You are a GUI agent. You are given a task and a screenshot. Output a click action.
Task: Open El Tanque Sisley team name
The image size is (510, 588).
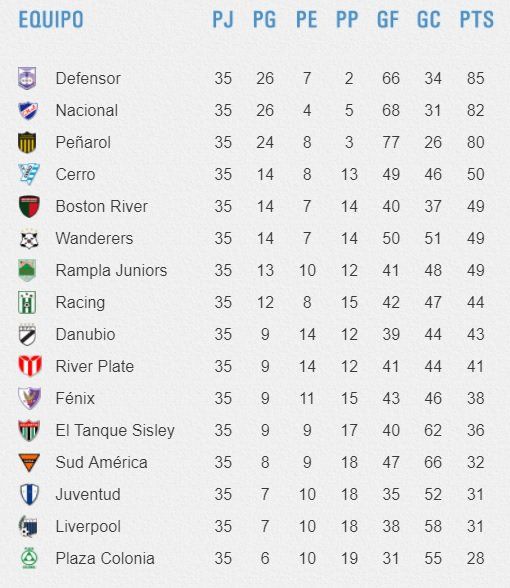[x=115, y=430]
